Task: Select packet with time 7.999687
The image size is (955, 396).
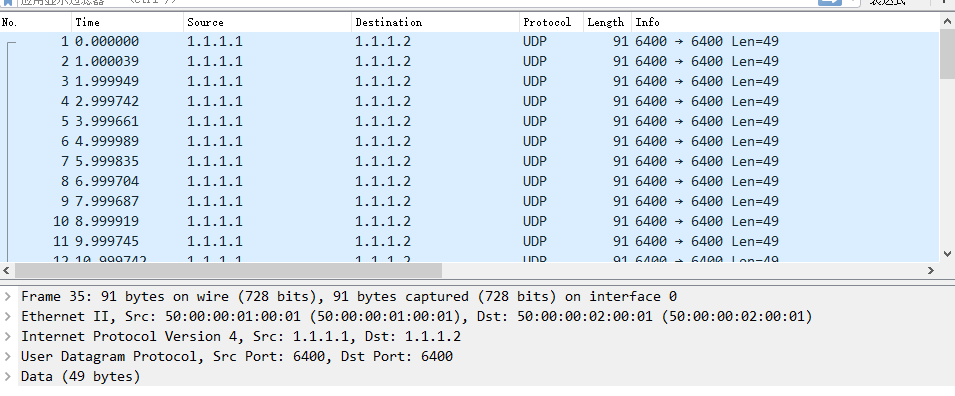Action: tap(470, 202)
